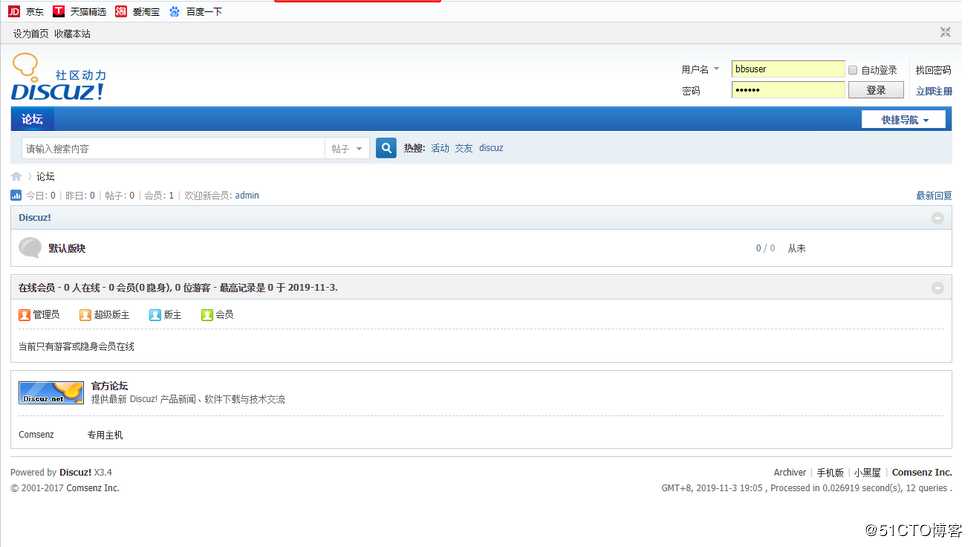Screen dimensions: 972x547
Task: Click the statistics chart icon
Action: 16,195
